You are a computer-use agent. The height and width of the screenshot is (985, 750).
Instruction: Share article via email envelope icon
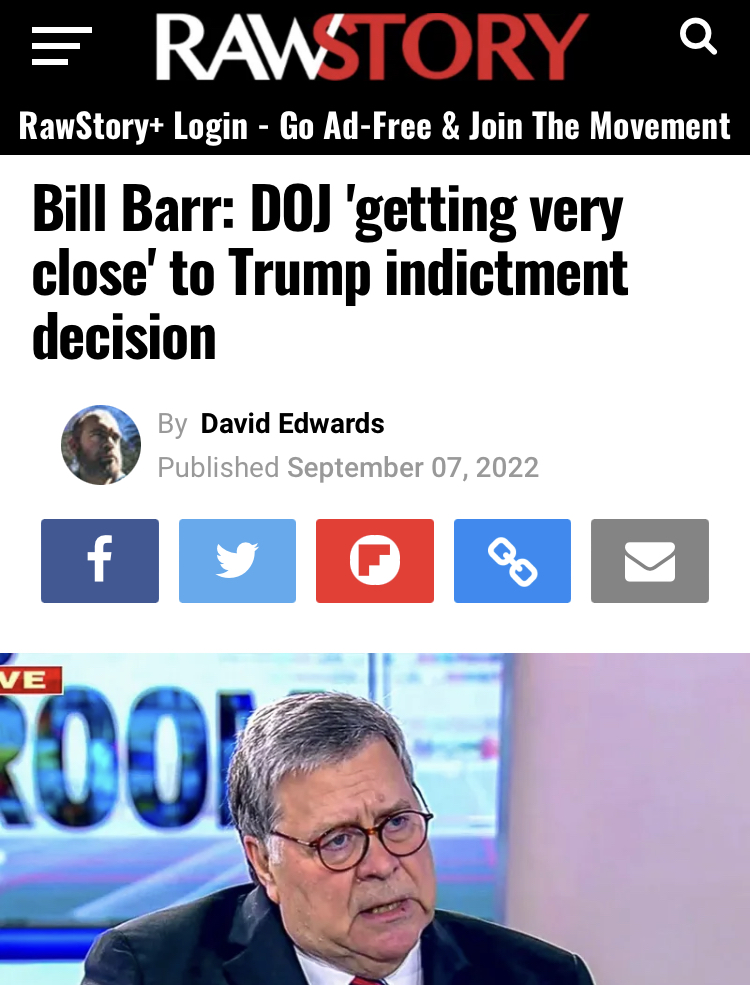[x=650, y=560]
